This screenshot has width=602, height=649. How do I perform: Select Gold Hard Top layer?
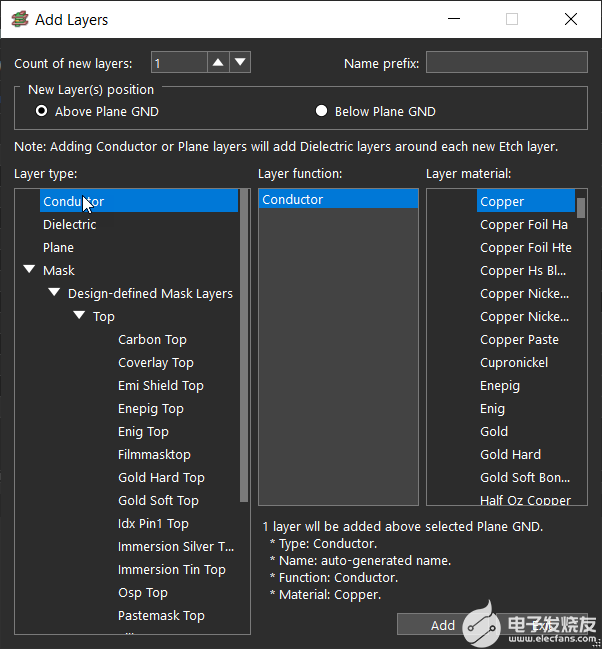coord(161,478)
